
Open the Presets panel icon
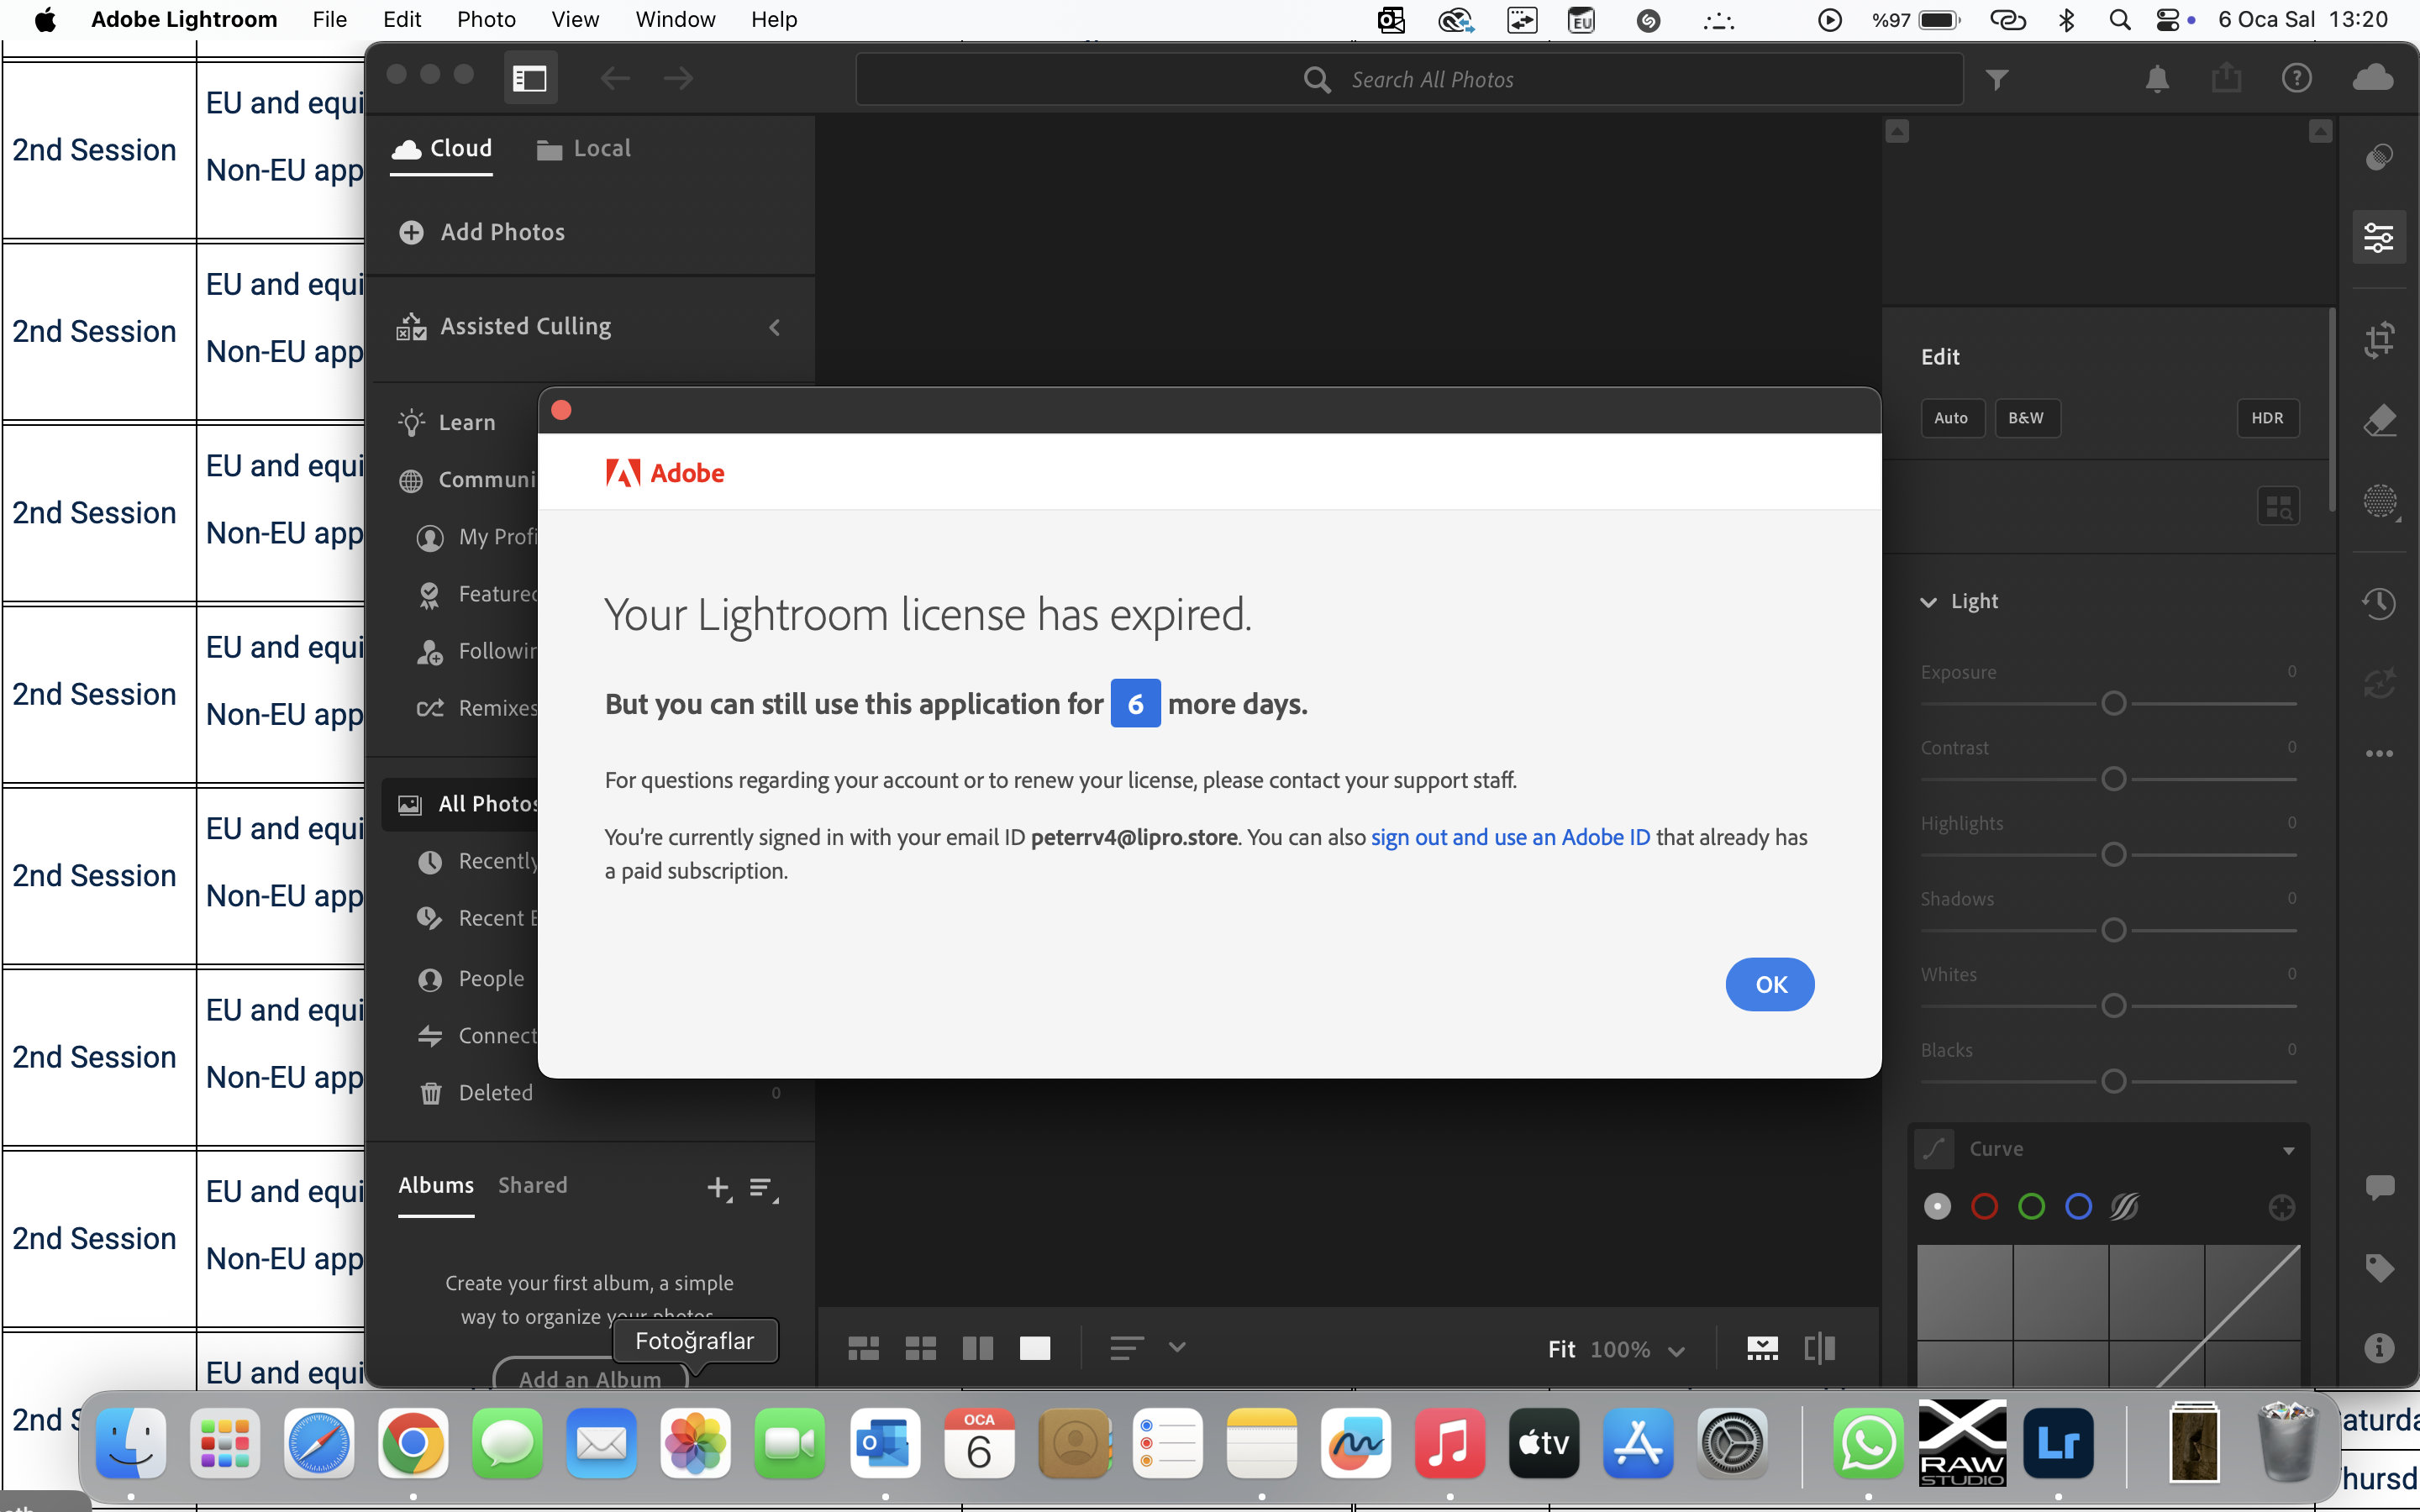click(x=2379, y=157)
